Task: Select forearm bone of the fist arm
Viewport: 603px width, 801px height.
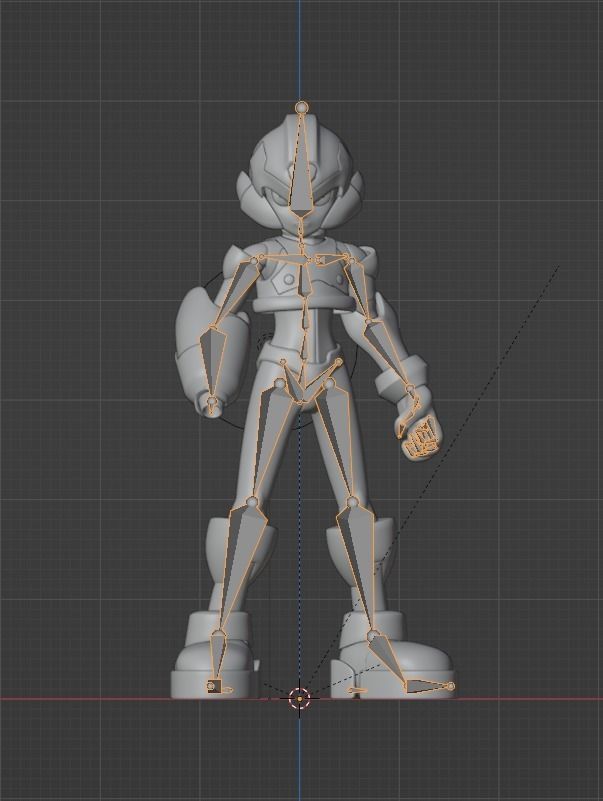Action: pyautogui.click(x=386, y=355)
